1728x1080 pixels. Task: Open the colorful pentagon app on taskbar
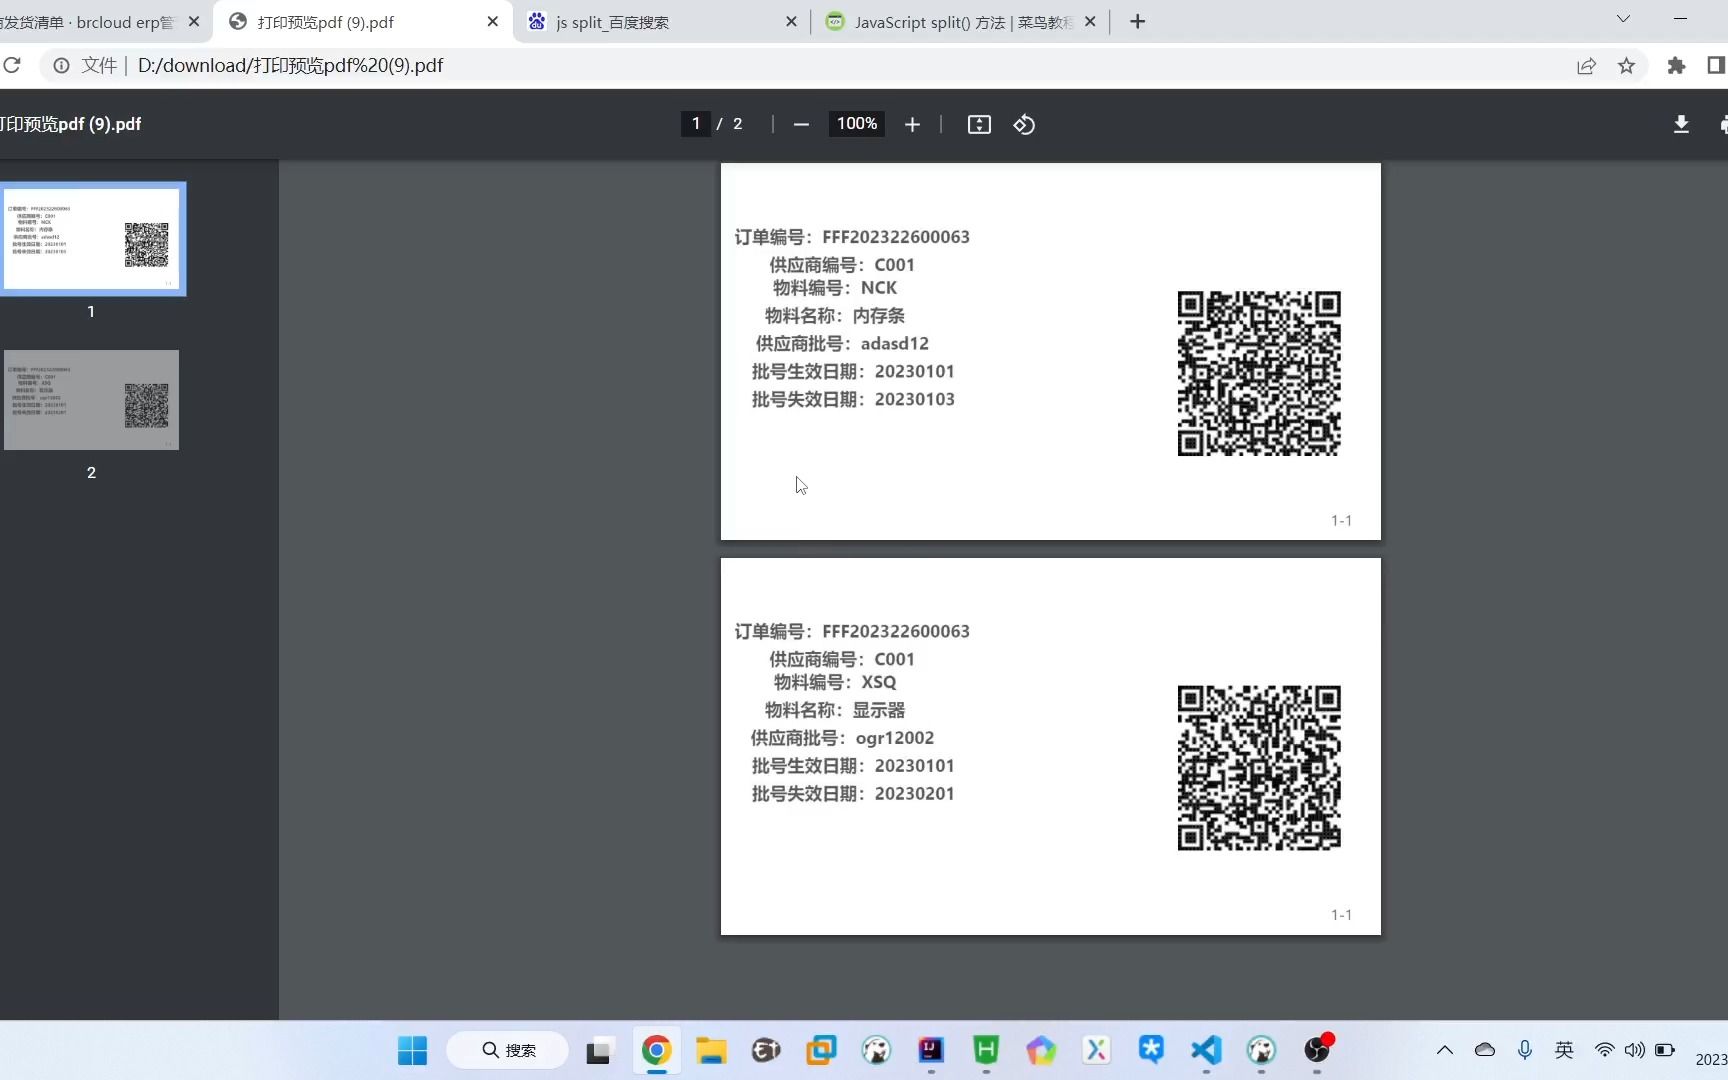coord(1041,1050)
